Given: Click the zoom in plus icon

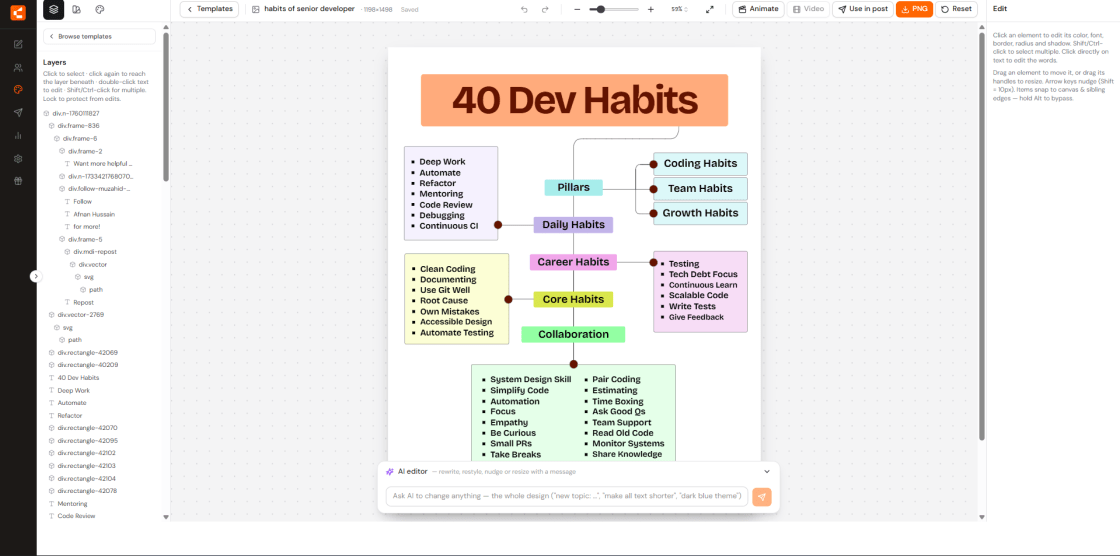Looking at the screenshot, I should [650, 9].
